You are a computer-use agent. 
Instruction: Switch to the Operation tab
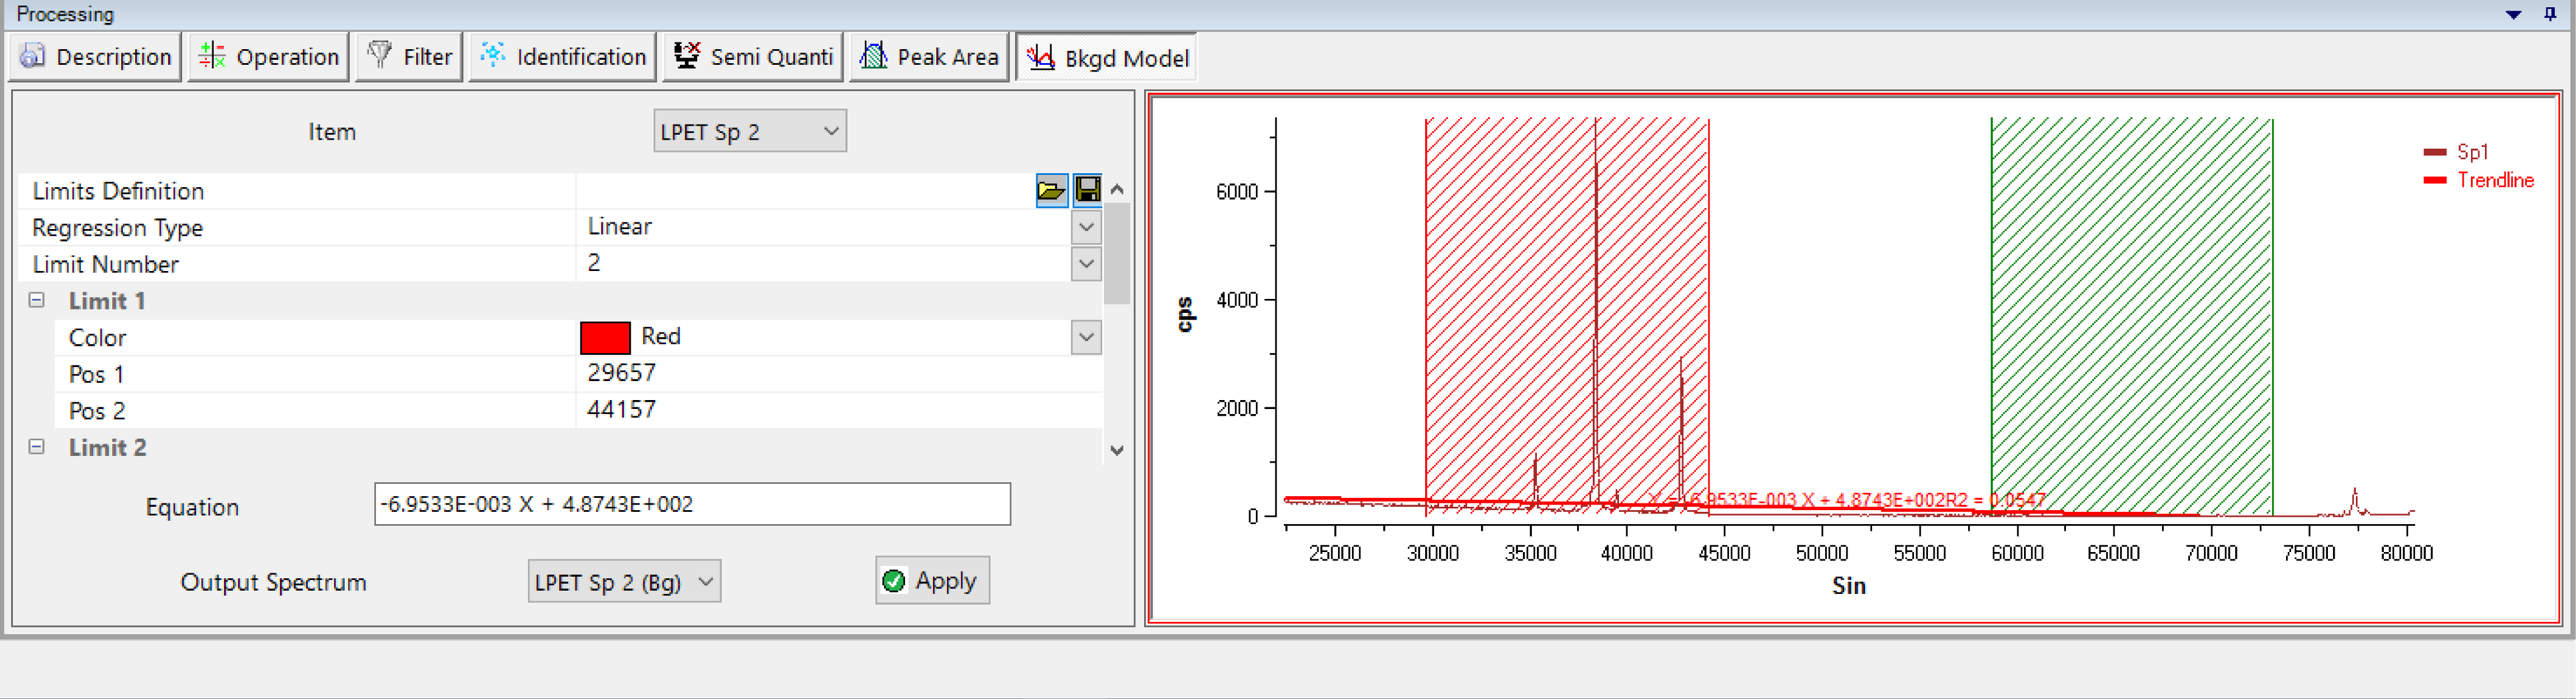coord(269,57)
